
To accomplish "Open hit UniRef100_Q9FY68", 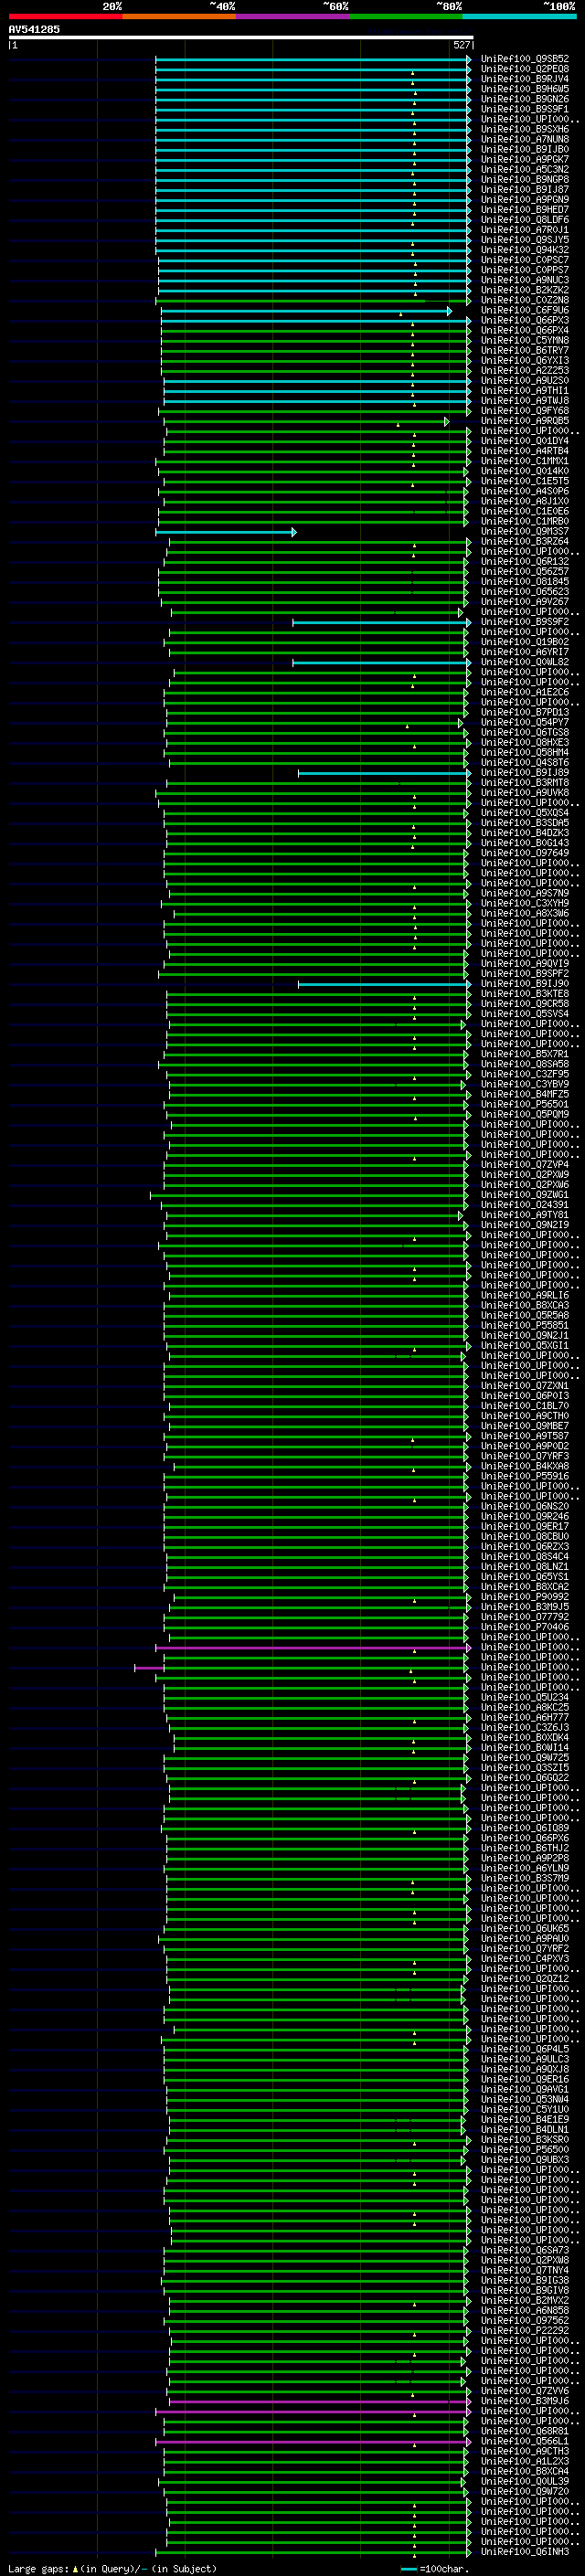I will pos(525,411).
